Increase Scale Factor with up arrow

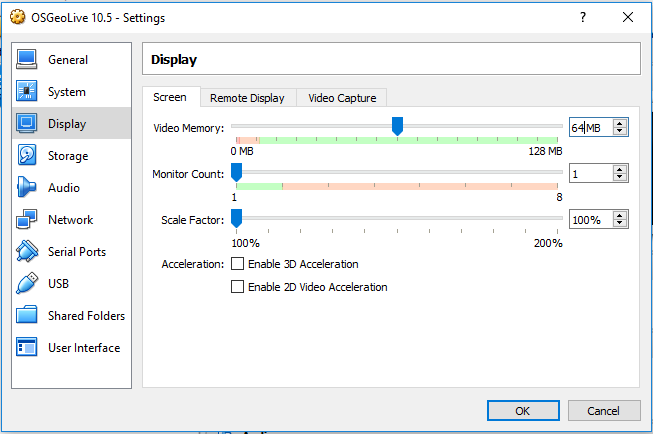point(620,215)
